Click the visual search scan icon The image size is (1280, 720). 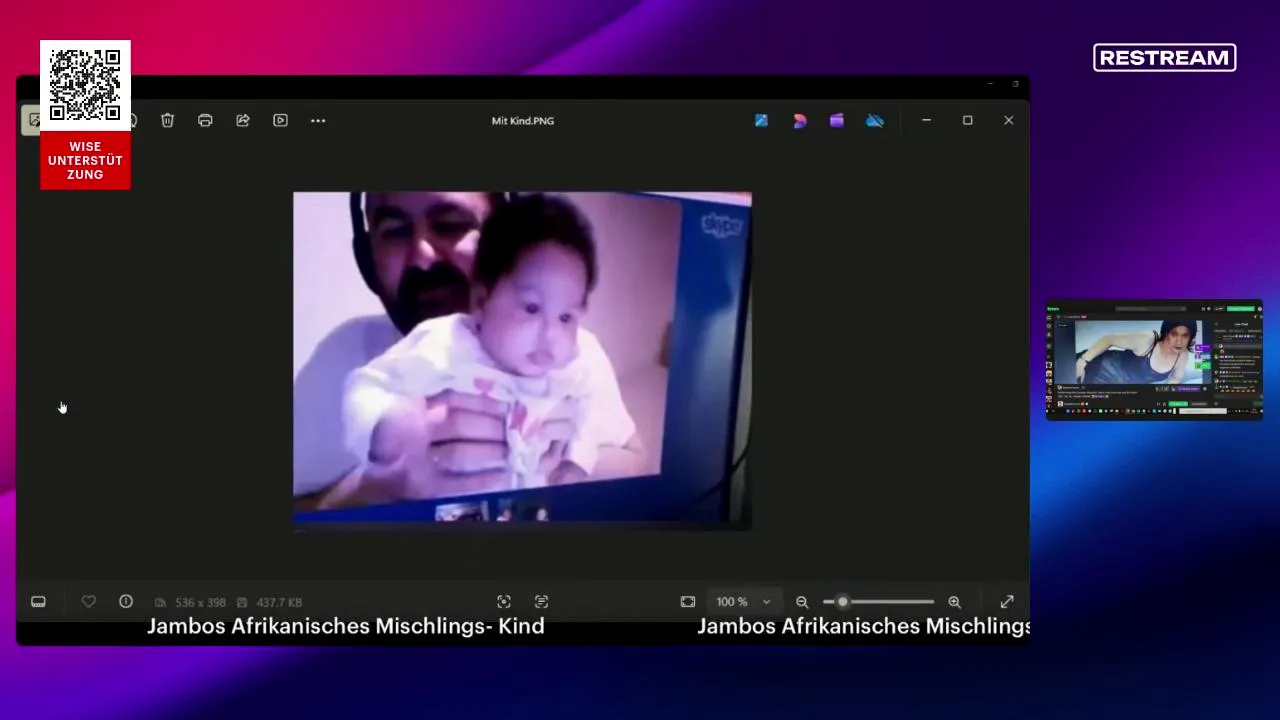point(504,601)
